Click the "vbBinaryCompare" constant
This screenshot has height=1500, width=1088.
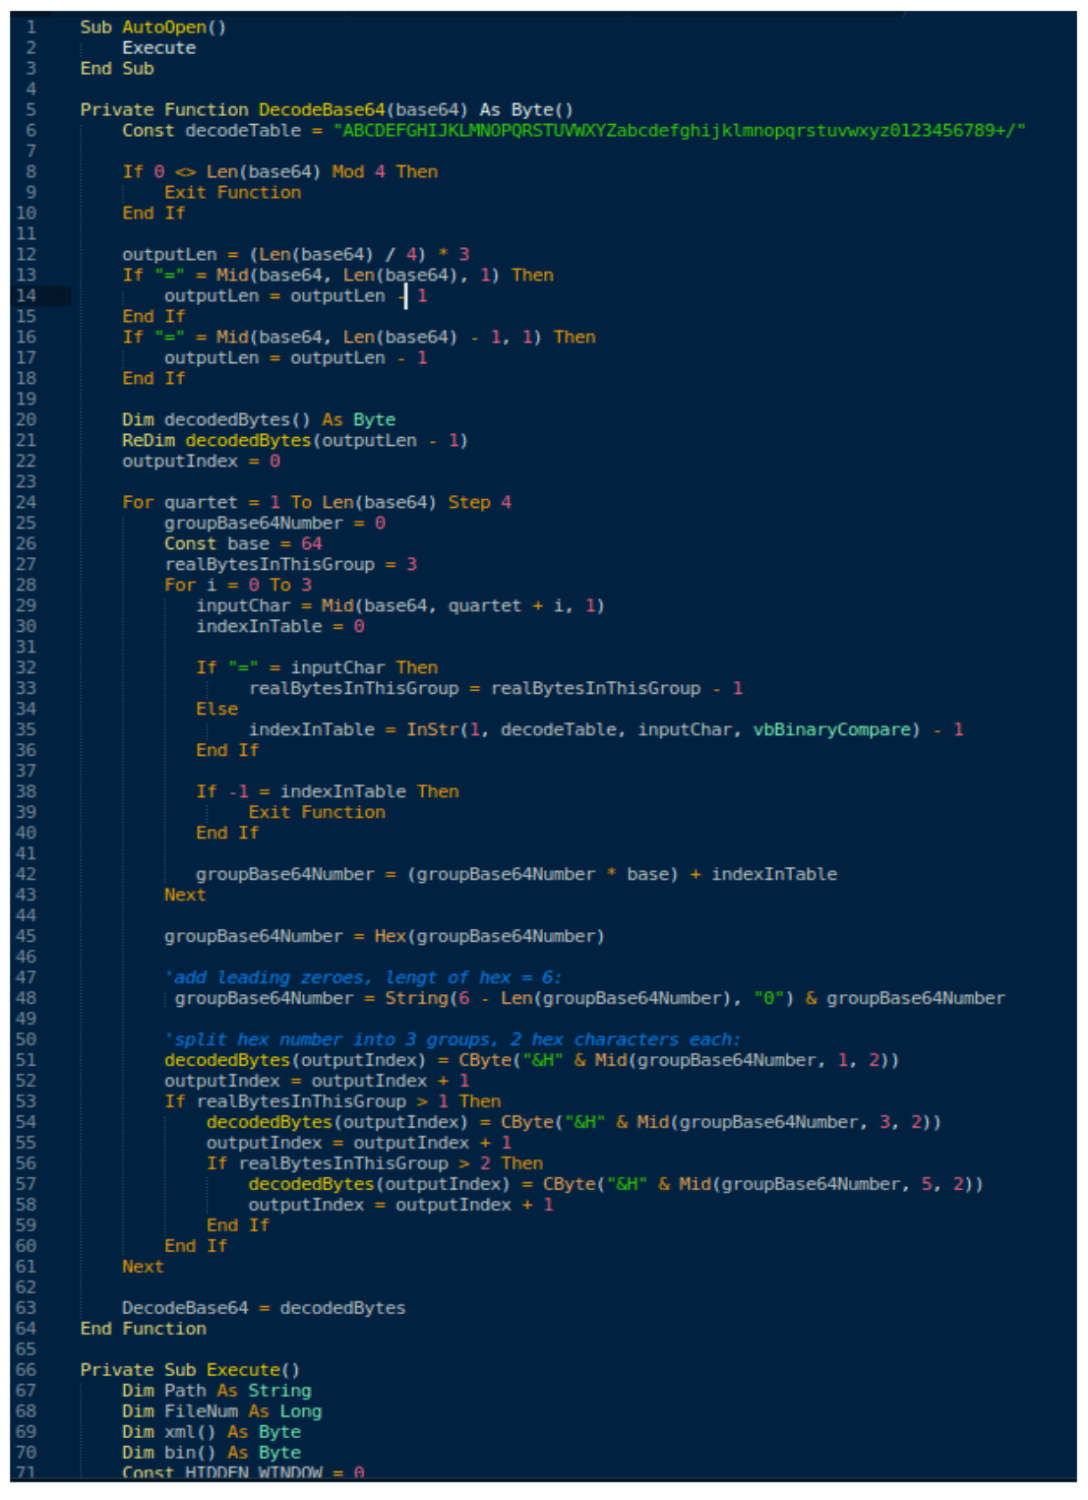click(x=832, y=730)
